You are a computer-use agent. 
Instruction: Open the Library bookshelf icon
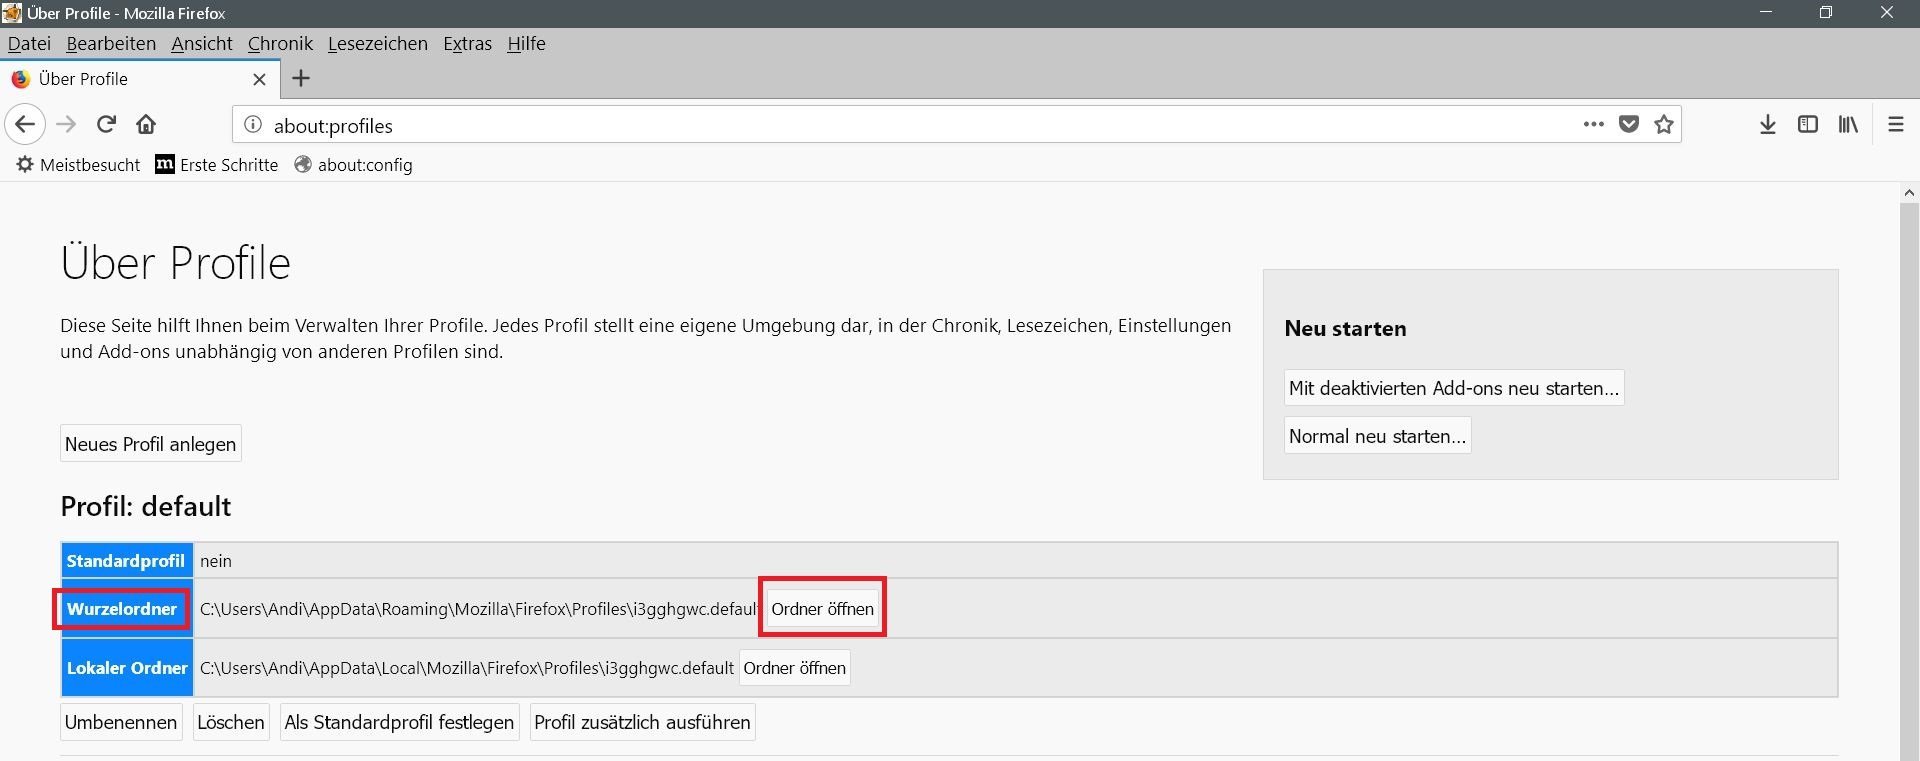(1848, 125)
